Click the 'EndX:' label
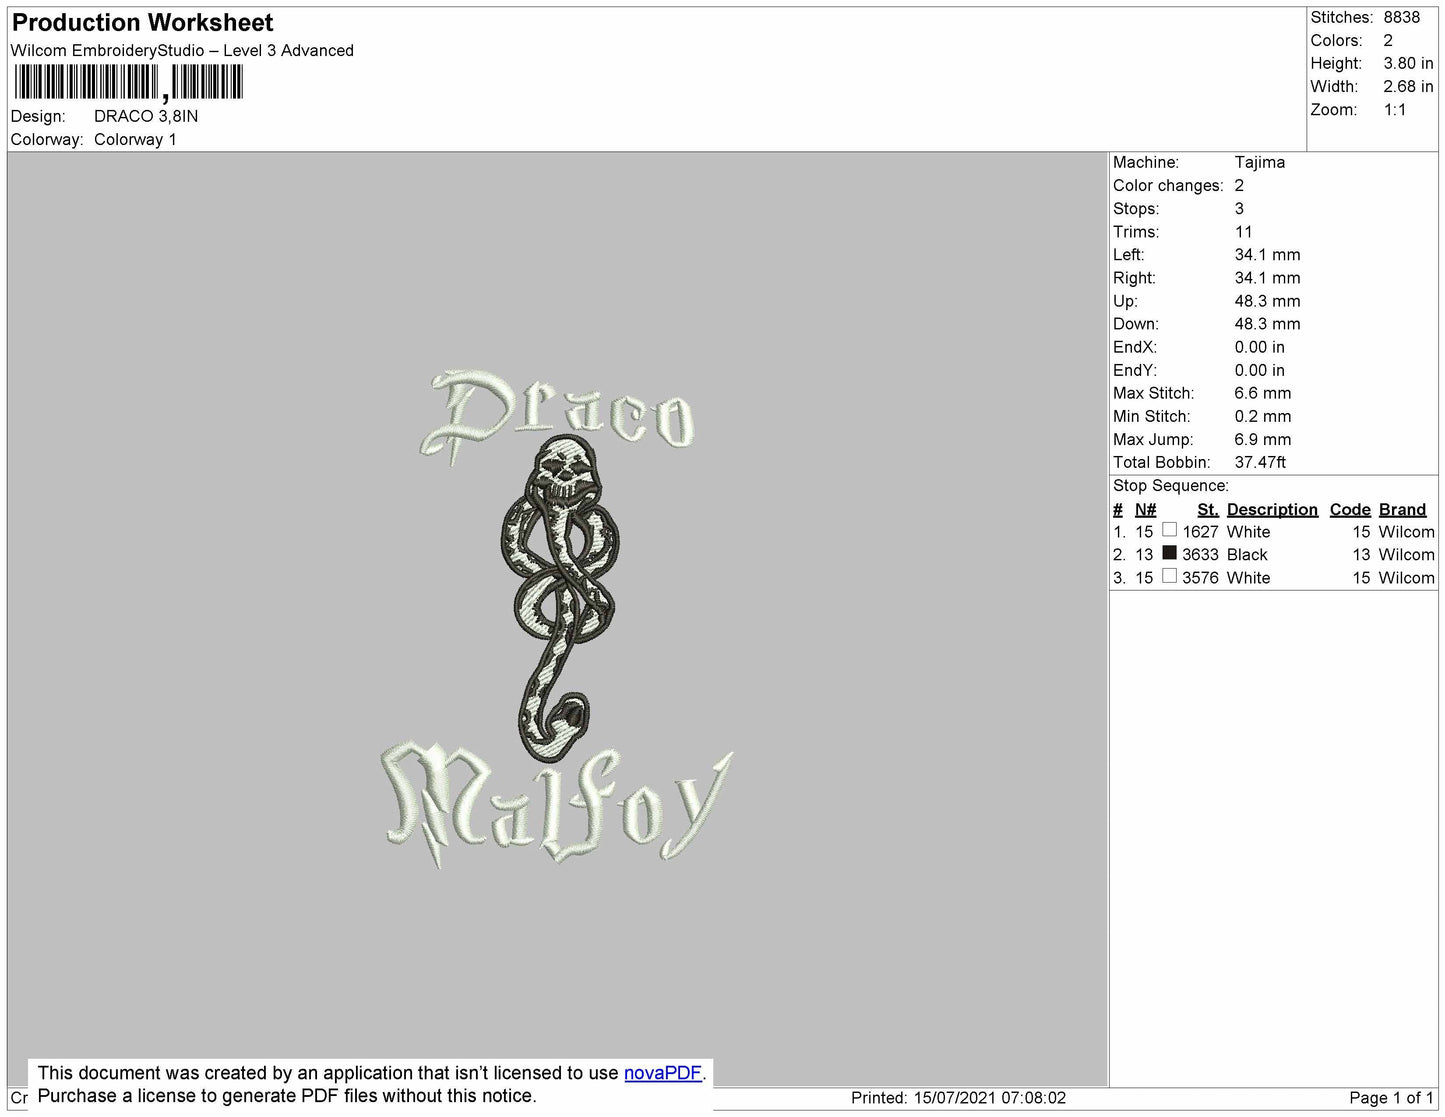 pyautogui.click(x=1135, y=347)
